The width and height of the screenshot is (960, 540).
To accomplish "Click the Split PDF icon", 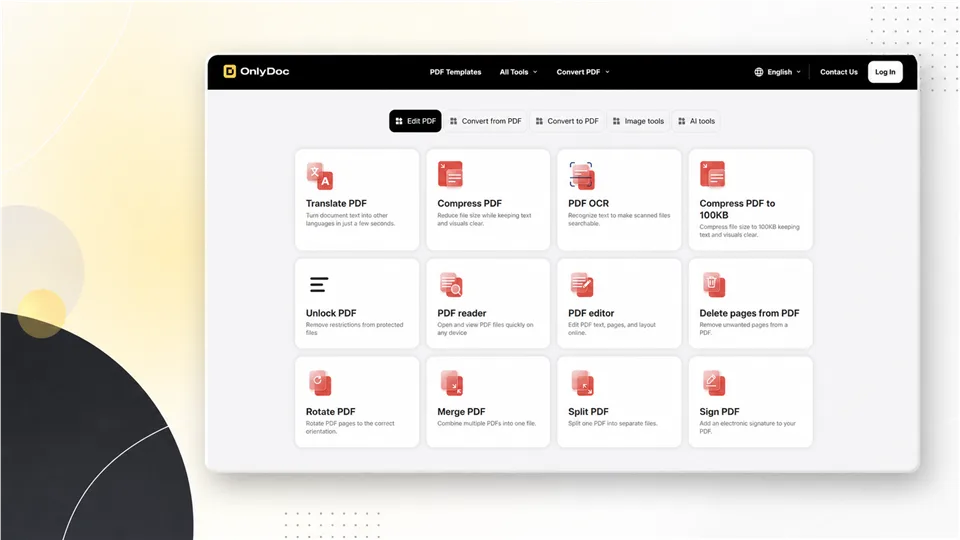I will click(x=582, y=383).
